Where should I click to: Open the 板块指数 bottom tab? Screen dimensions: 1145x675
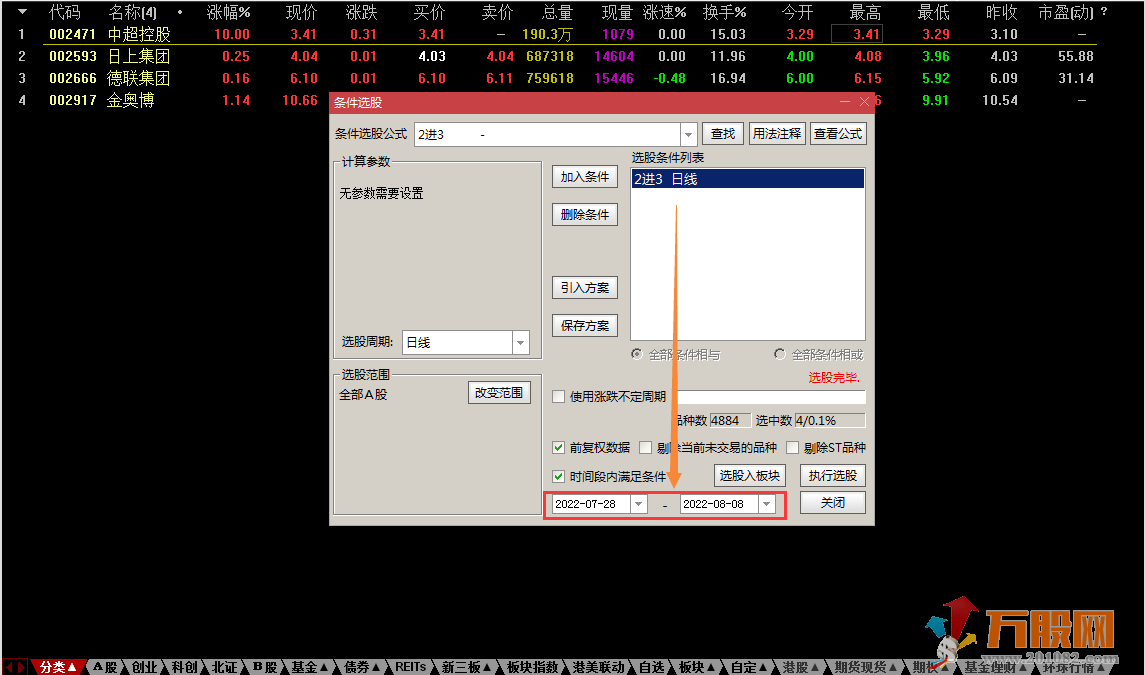(532, 667)
